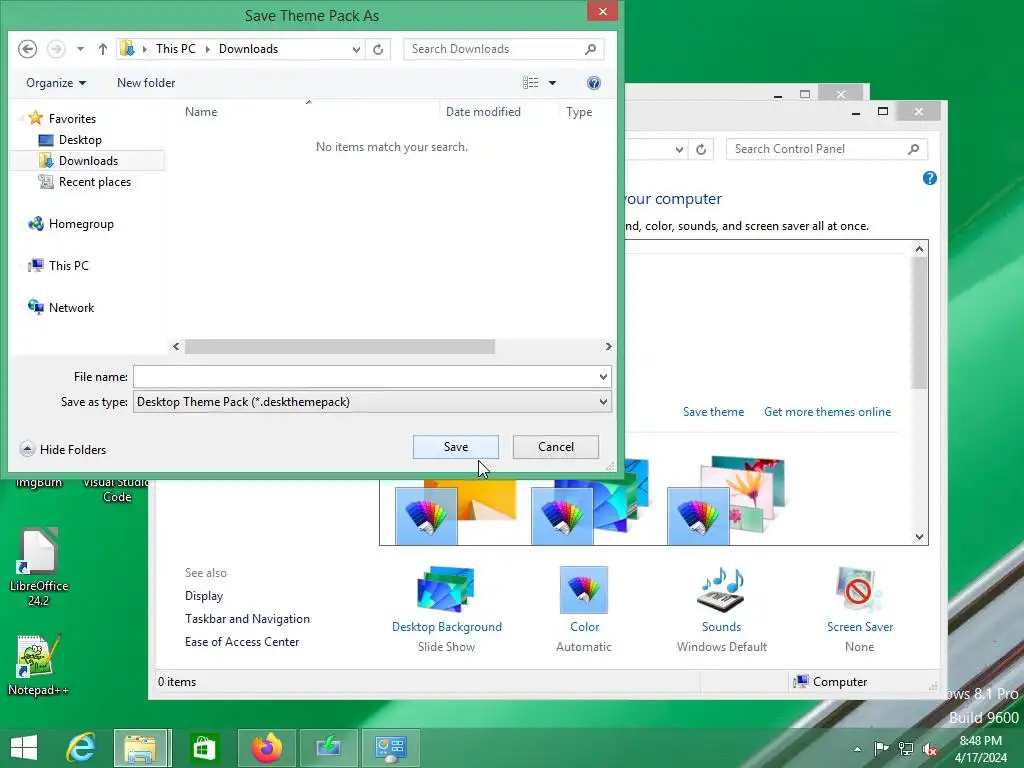1024x768 pixels.
Task: Select Recent places in navigation pane
Action: (94, 182)
